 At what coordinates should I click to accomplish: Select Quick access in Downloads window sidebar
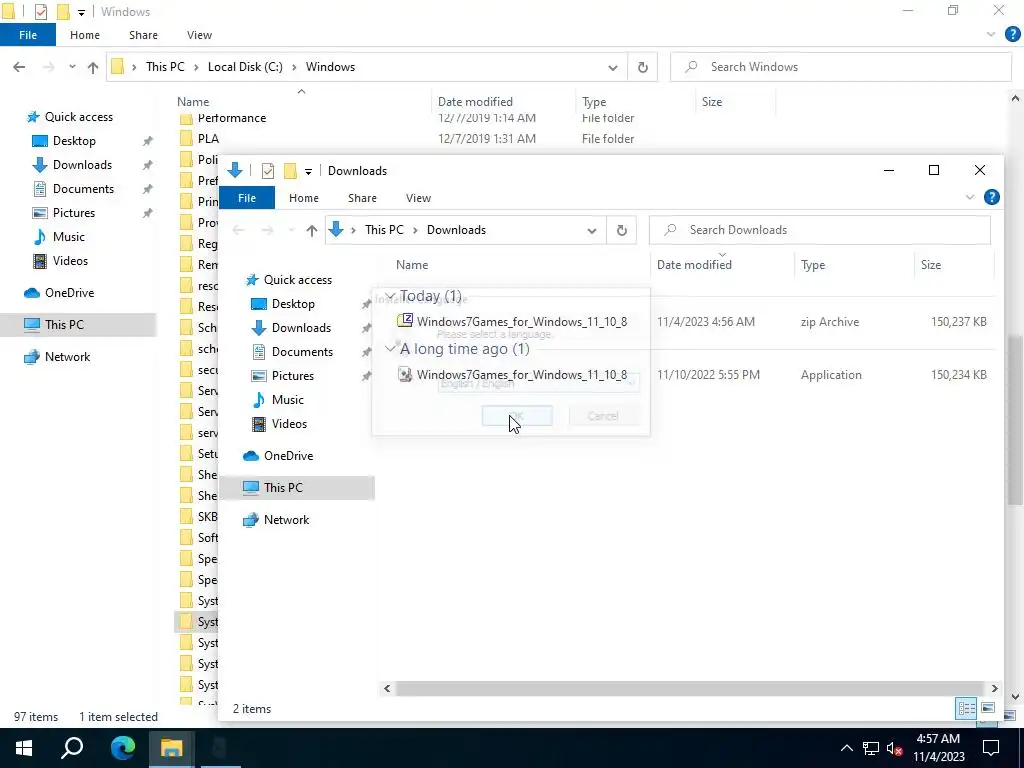(297, 280)
